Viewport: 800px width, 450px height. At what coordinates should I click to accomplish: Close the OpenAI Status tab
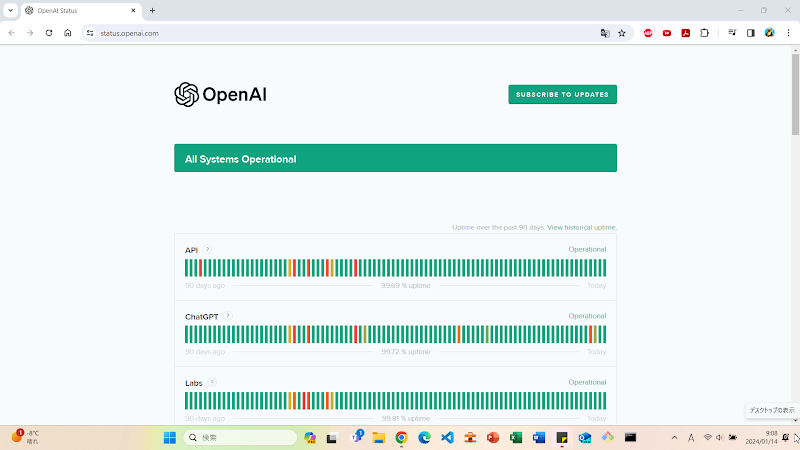tap(133, 10)
